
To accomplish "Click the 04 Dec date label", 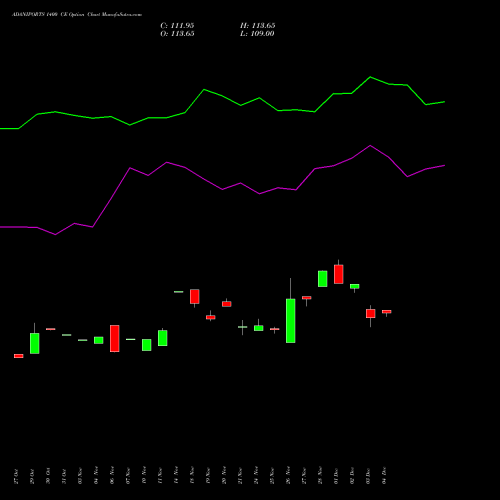I will click(x=384, y=476).
